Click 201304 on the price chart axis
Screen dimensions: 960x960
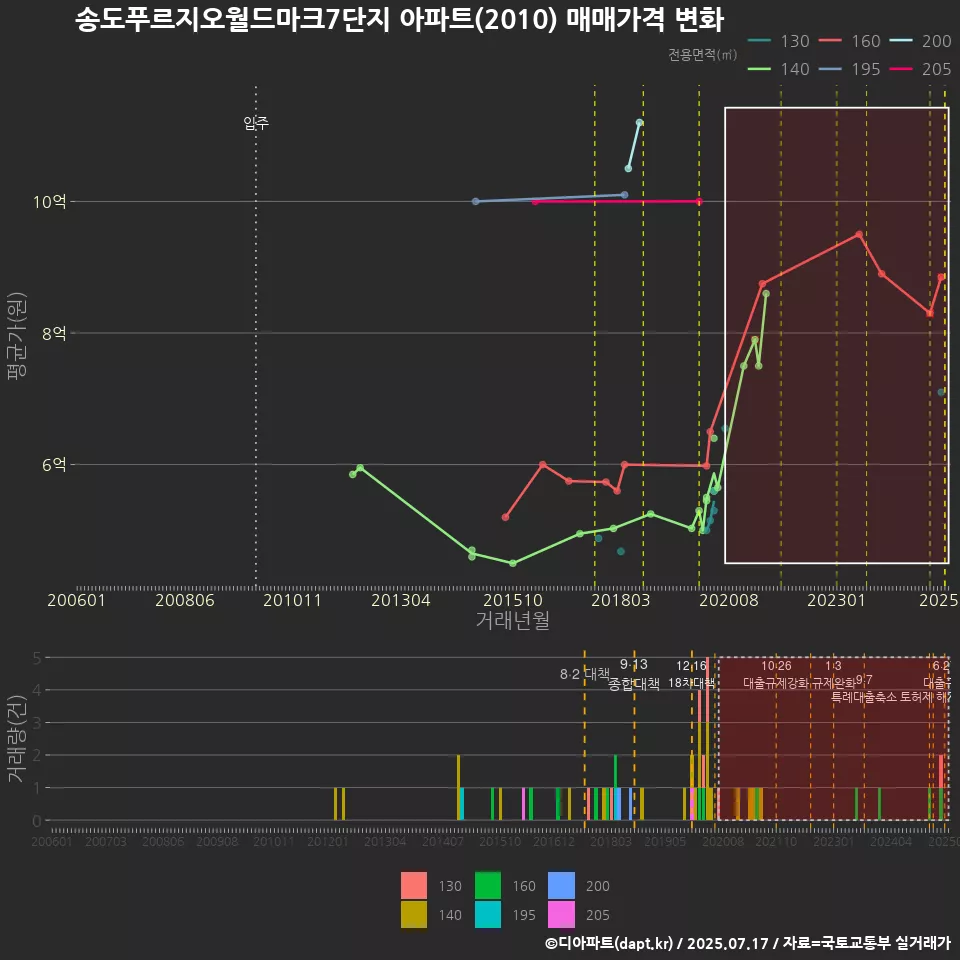[401, 600]
